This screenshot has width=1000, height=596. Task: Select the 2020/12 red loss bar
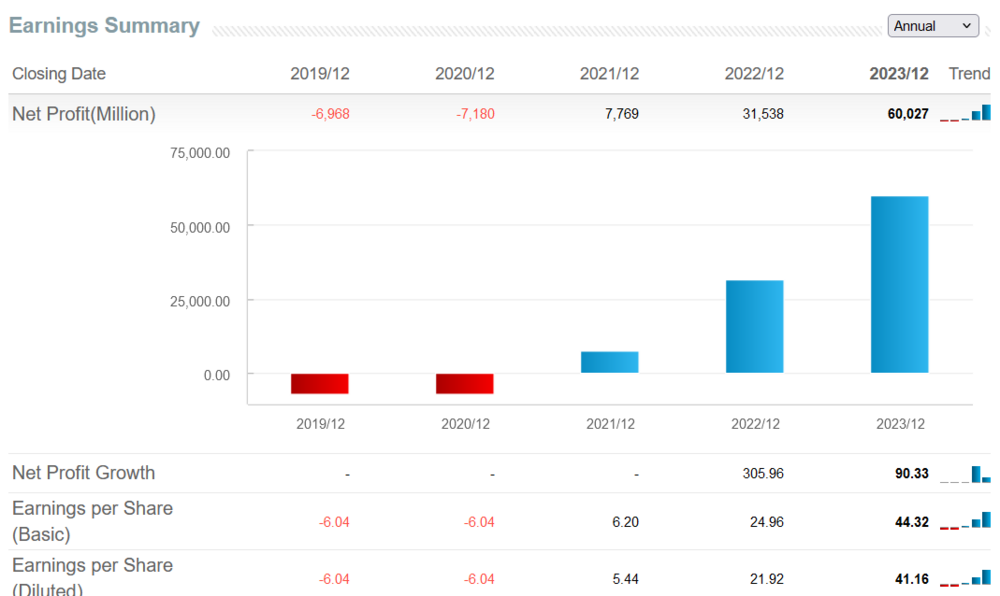464,384
